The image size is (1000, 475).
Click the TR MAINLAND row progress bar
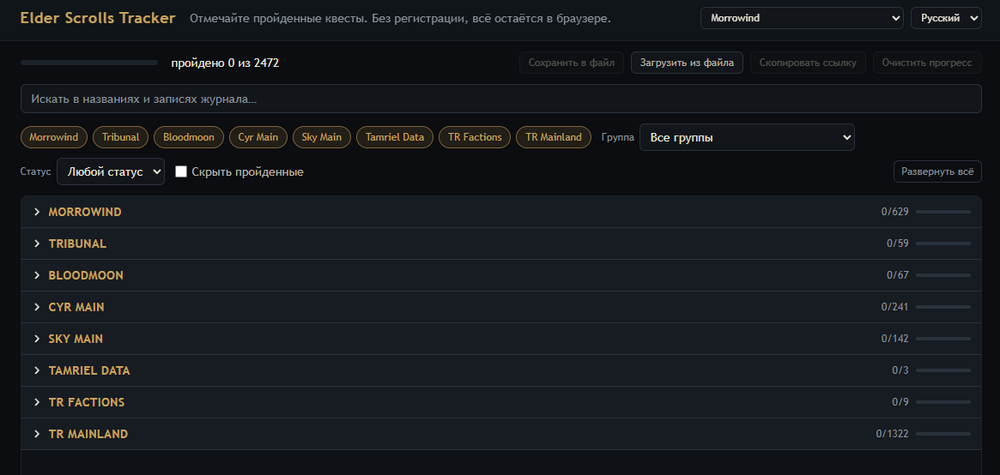(x=943, y=434)
